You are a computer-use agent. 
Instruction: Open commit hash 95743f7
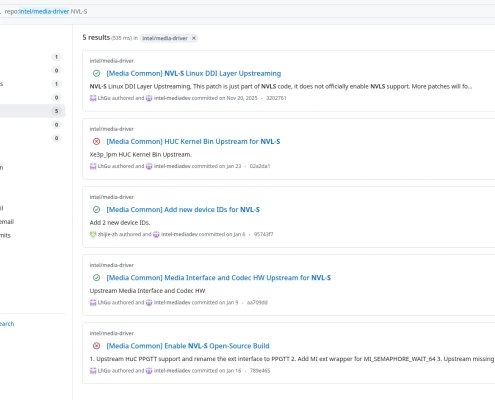263,234
